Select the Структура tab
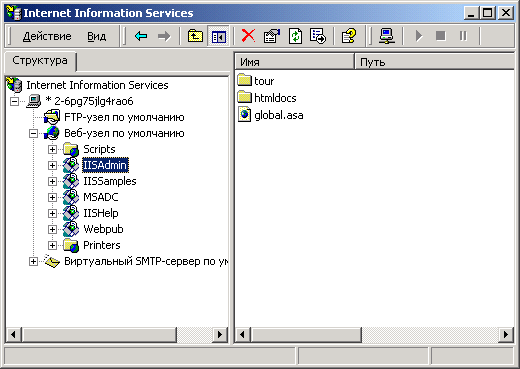The width and height of the screenshot is (520, 369). (40, 61)
